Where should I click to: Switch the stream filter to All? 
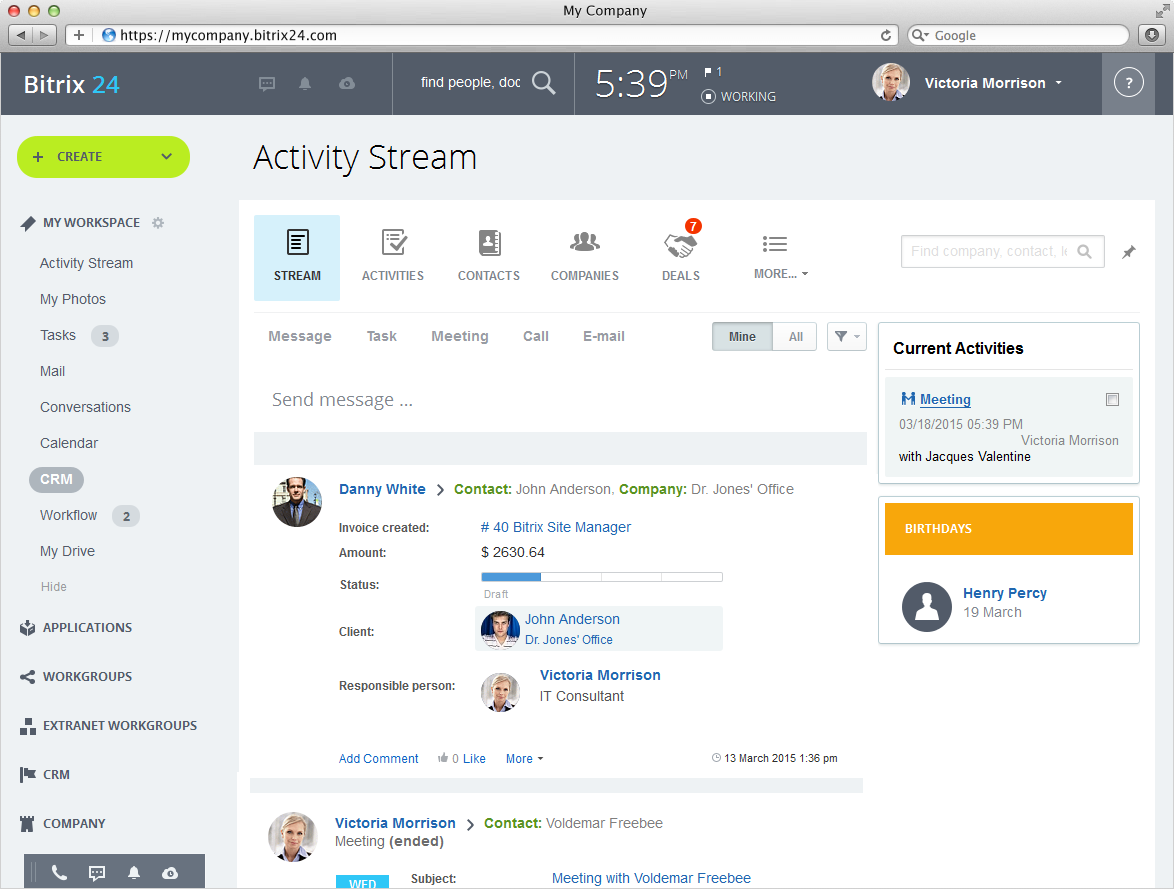tap(794, 336)
